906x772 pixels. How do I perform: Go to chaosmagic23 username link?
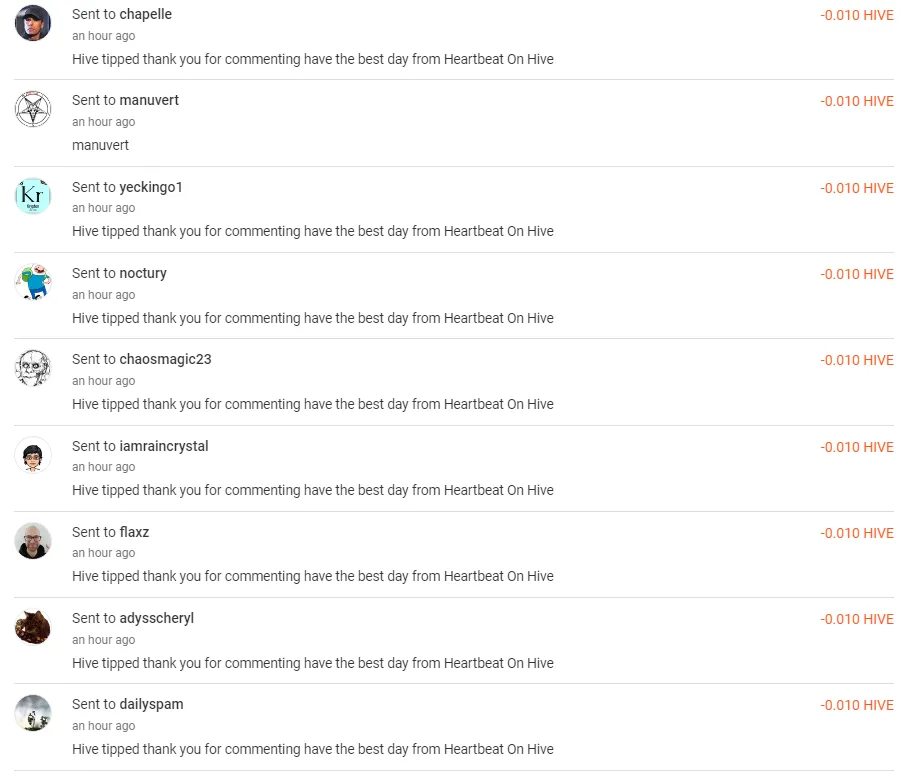click(x=165, y=359)
